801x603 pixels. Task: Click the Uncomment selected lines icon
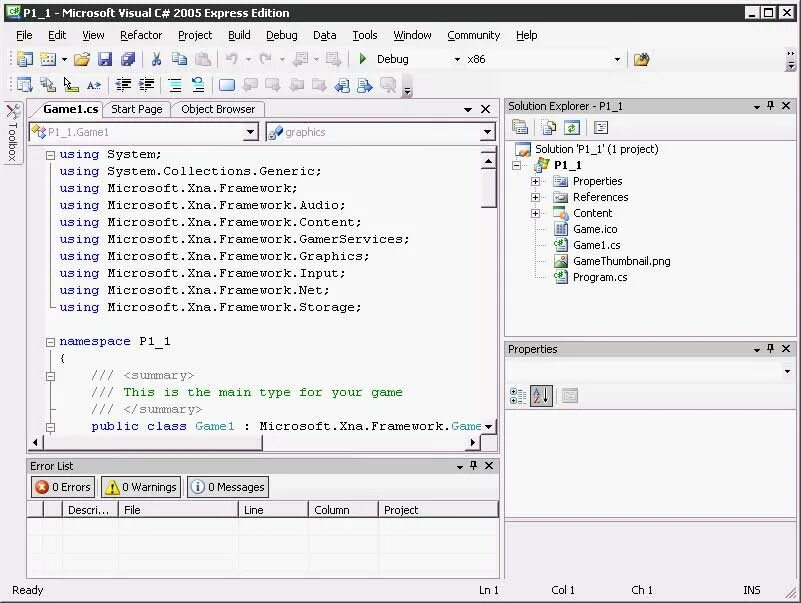pyautogui.click(x=198, y=85)
